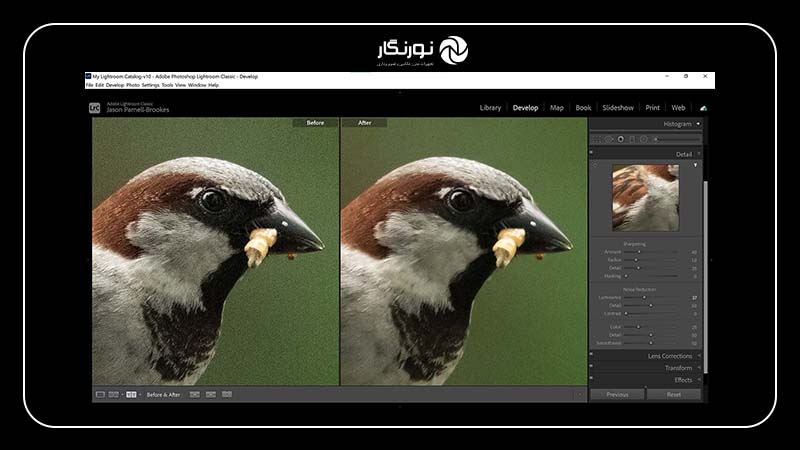Open Before/After view options dropdown arrow

140,394
